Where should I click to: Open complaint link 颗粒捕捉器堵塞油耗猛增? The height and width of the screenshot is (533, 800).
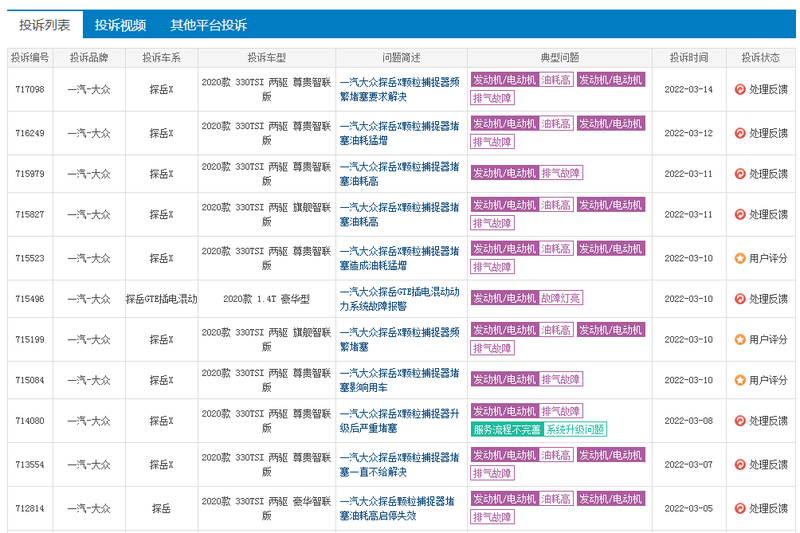coord(399,133)
